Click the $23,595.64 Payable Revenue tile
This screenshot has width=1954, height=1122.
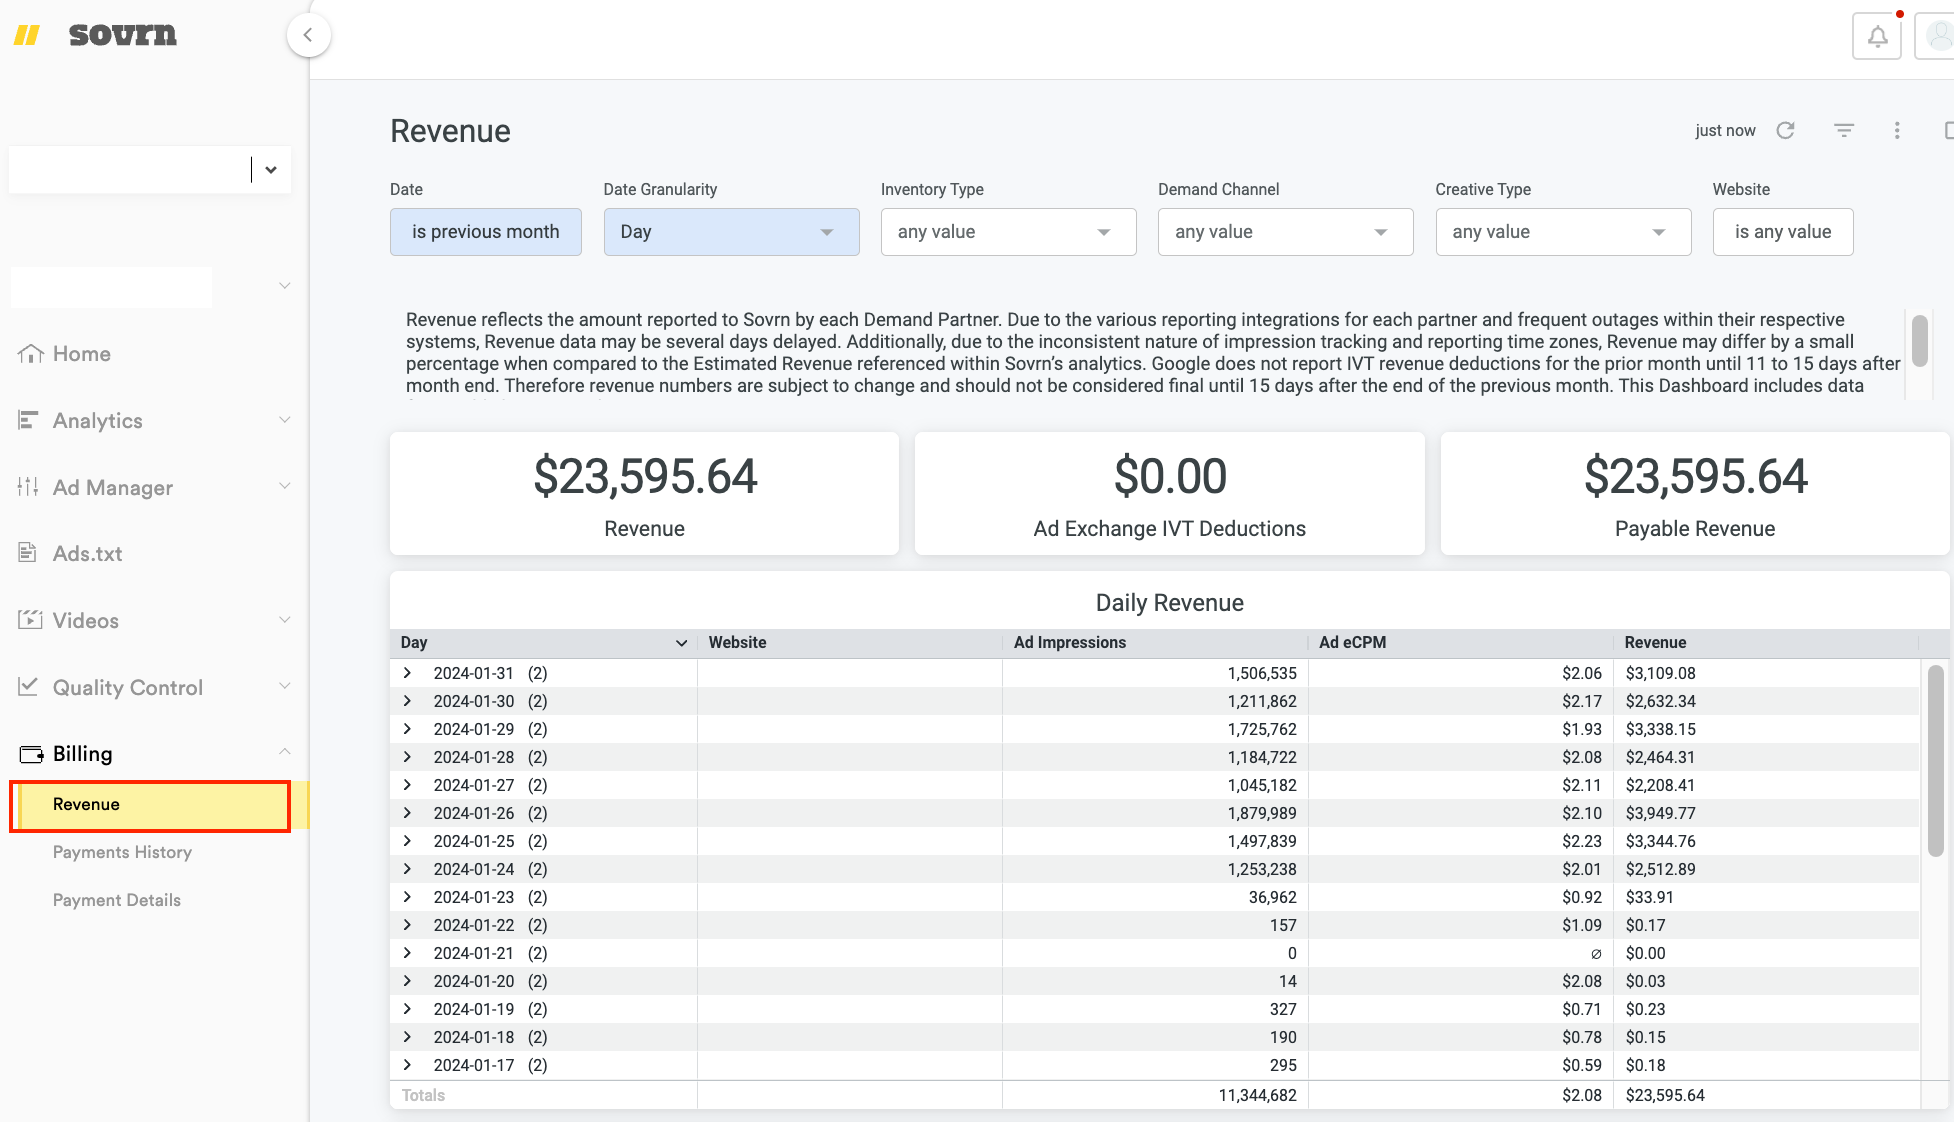[1695, 494]
